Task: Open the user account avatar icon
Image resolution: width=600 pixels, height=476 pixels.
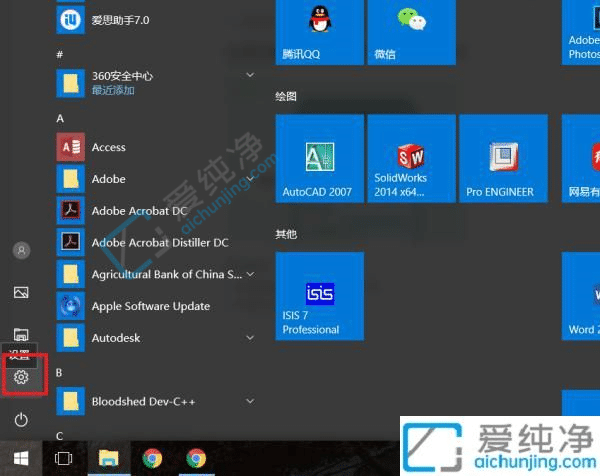Action: [x=21, y=251]
